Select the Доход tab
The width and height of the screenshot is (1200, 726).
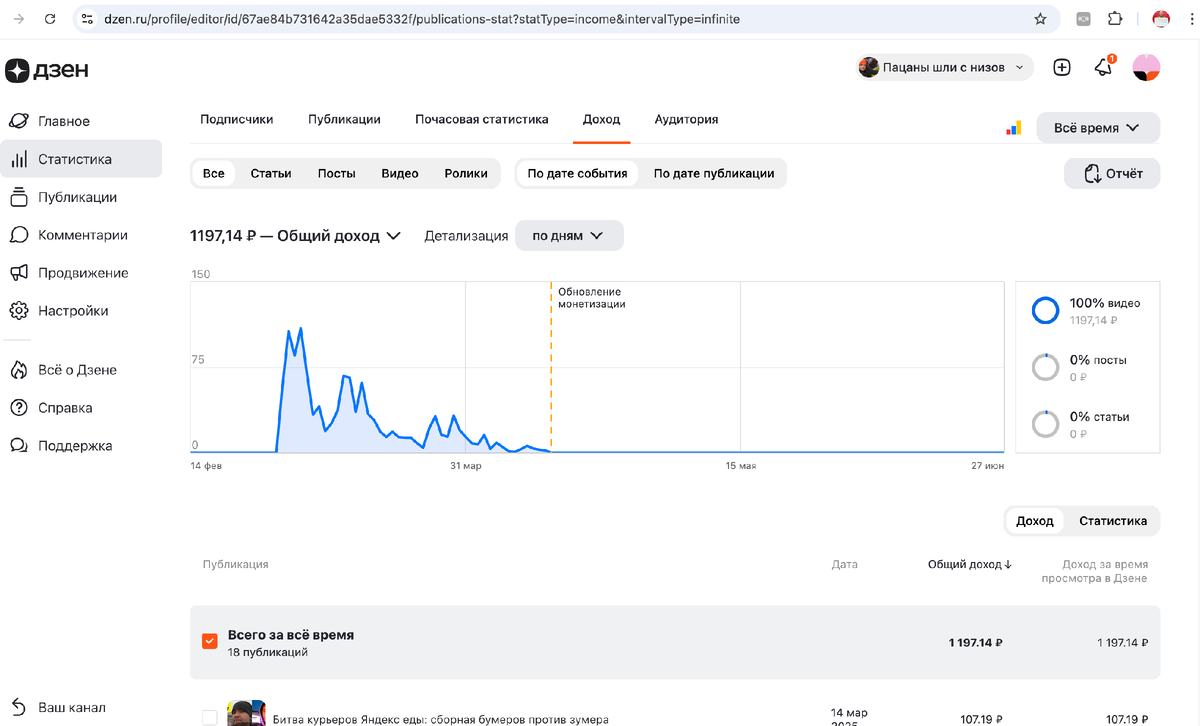pyautogui.click(x=601, y=119)
